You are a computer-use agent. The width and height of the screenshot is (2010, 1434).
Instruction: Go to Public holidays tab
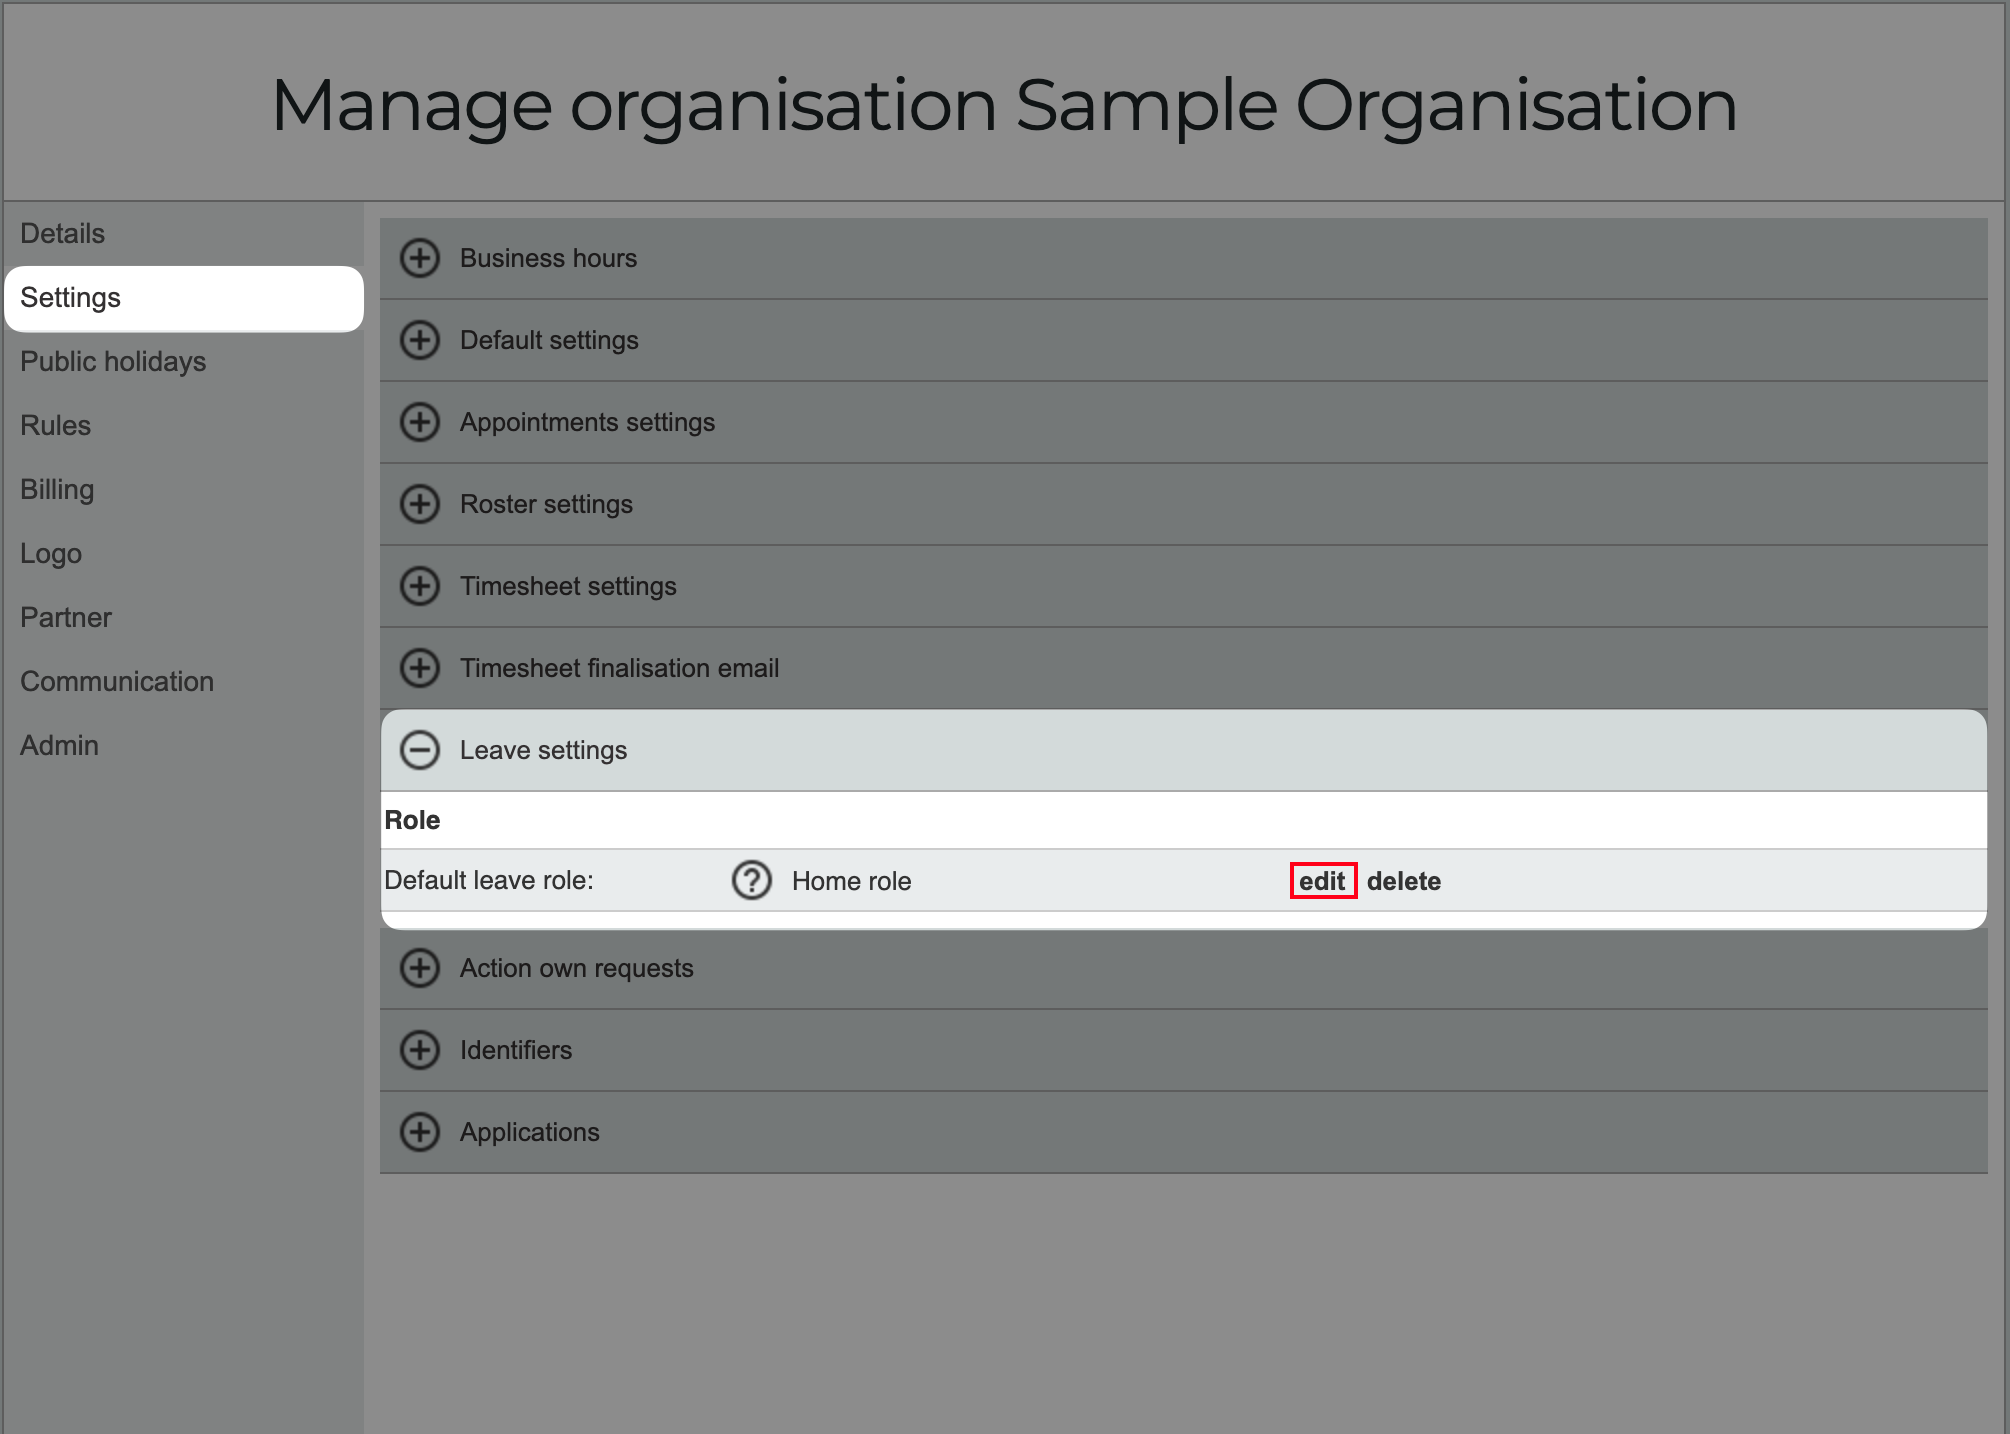pos(184,362)
